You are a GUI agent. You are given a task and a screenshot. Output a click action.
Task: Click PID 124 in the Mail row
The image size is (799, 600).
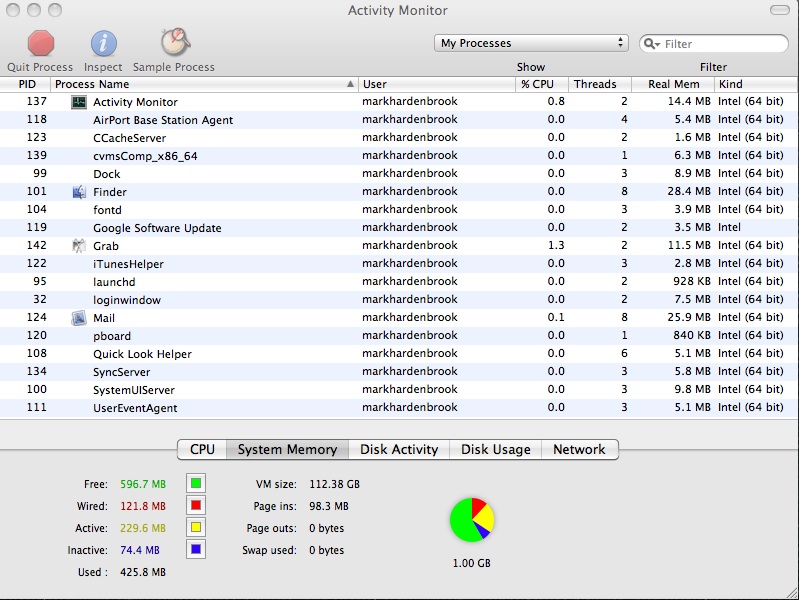tap(37, 318)
